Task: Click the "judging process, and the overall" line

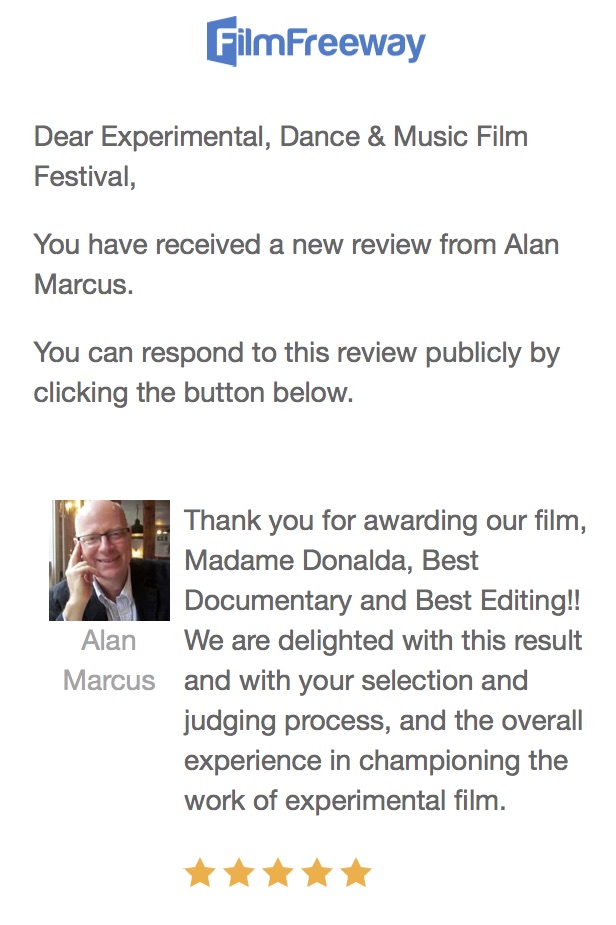Action: pyautogui.click(x=383, y=721)
